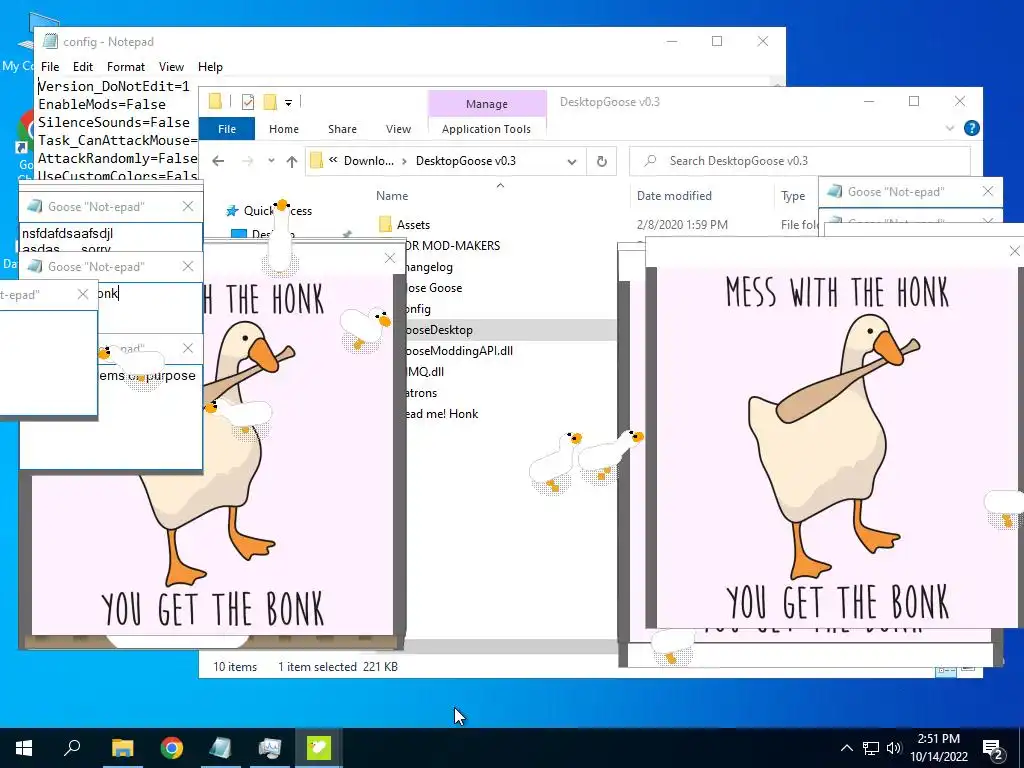Select the Assets date 2/8/2020 1:59 PM
The width and height of the screenshot is (1024, 768).
[682, 225]
